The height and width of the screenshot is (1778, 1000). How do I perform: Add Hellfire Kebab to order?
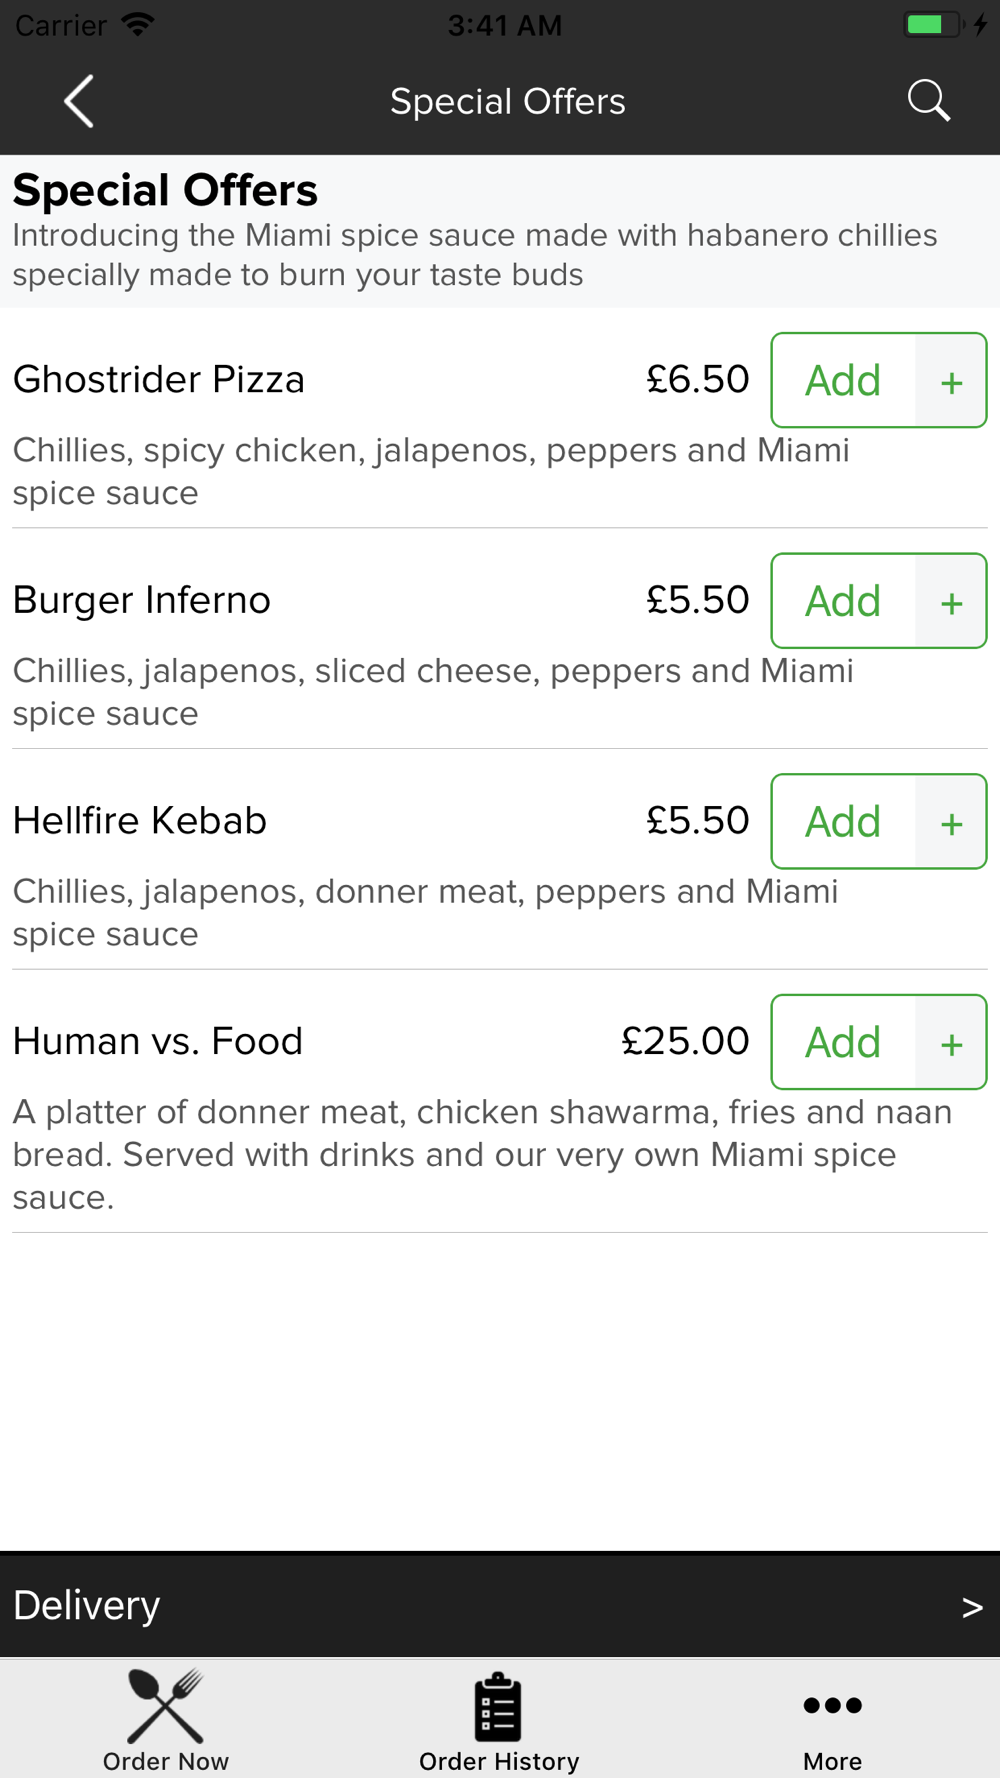pyautogui.click(x=843, y=822)
